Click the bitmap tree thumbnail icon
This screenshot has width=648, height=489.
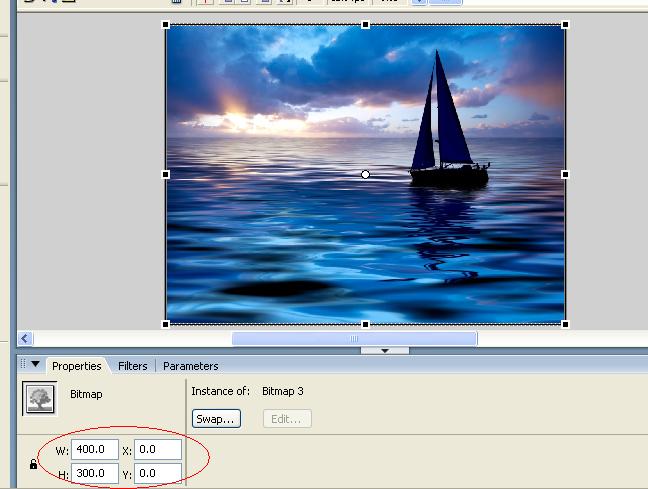click(40, 398)
